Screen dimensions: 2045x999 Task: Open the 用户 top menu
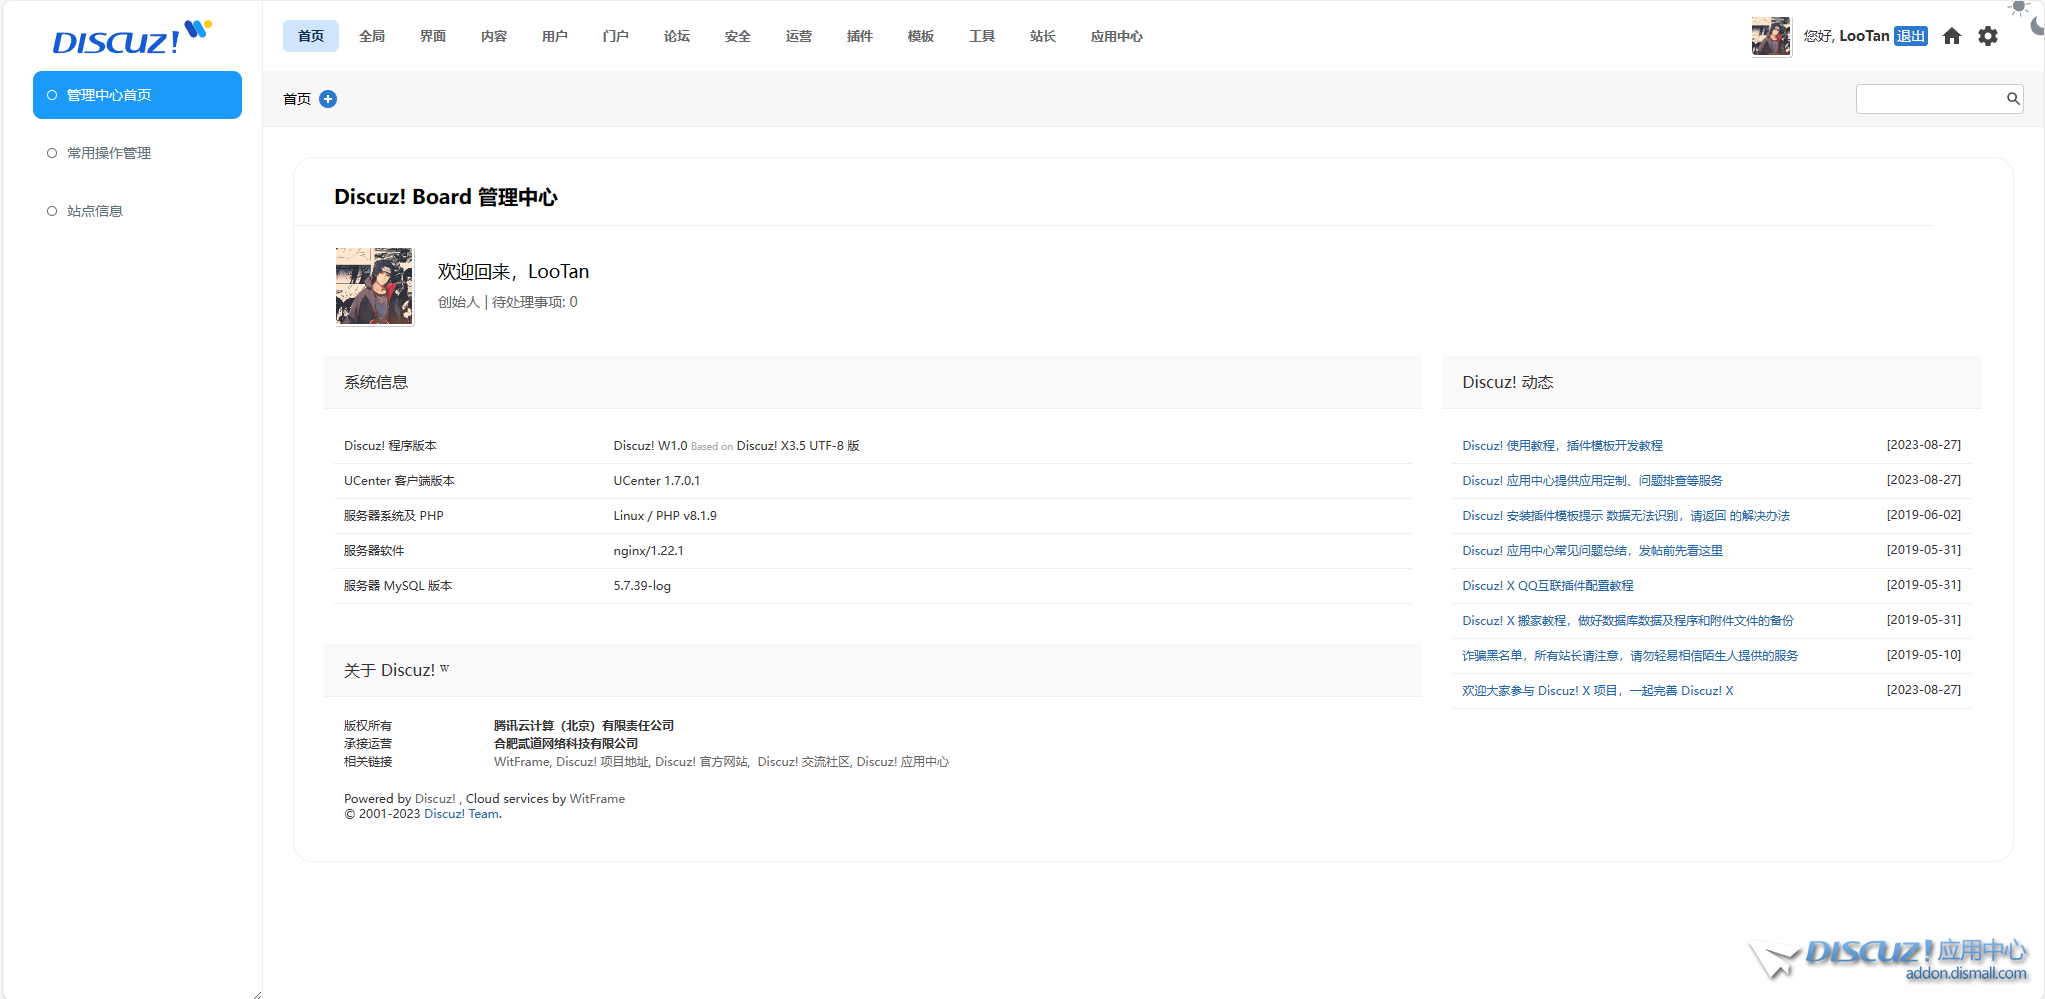click(x=555, y=36)
